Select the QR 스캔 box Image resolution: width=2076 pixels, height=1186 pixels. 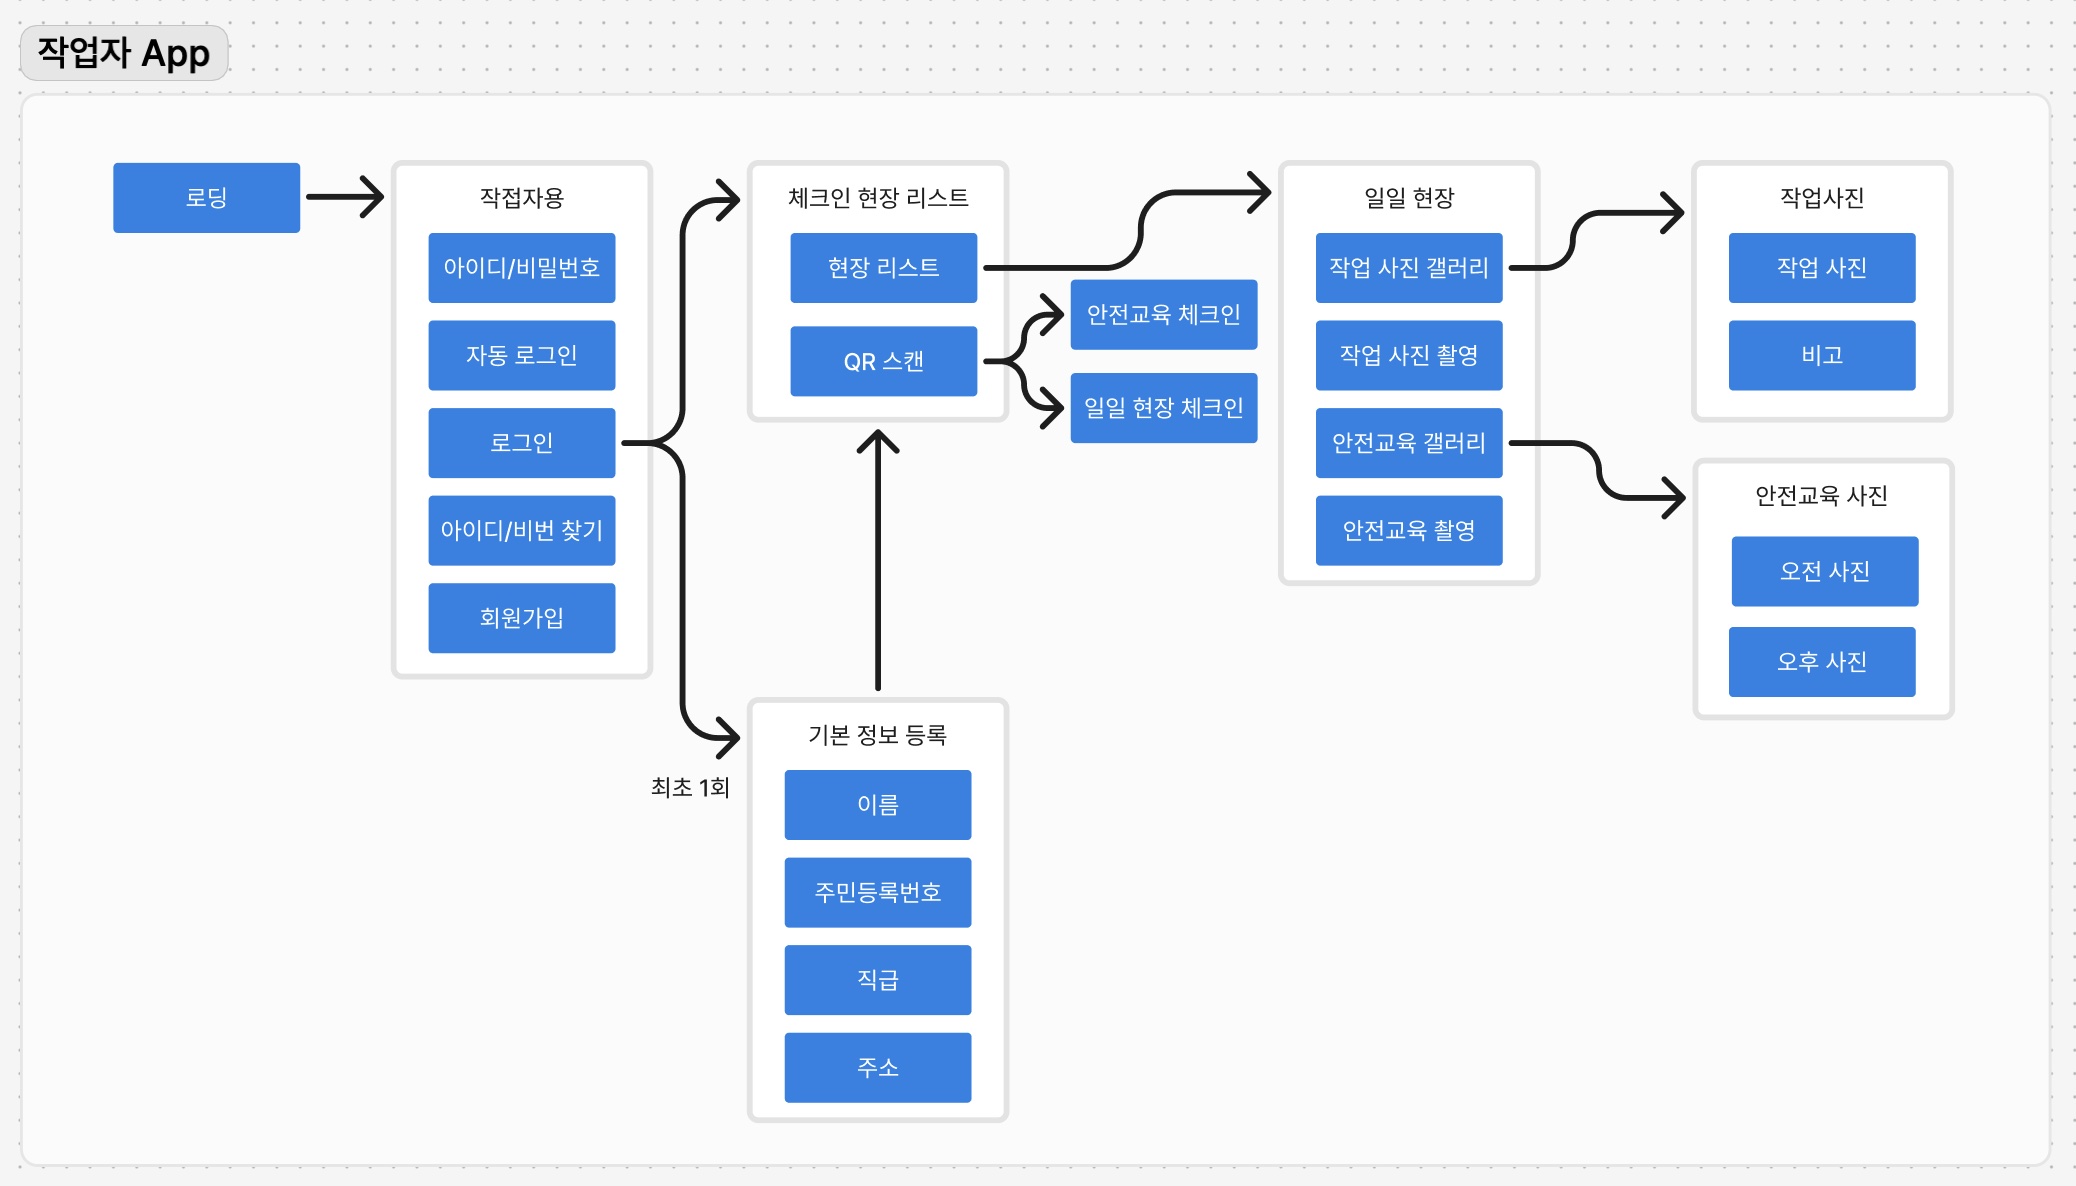click(x=883, y=361)
